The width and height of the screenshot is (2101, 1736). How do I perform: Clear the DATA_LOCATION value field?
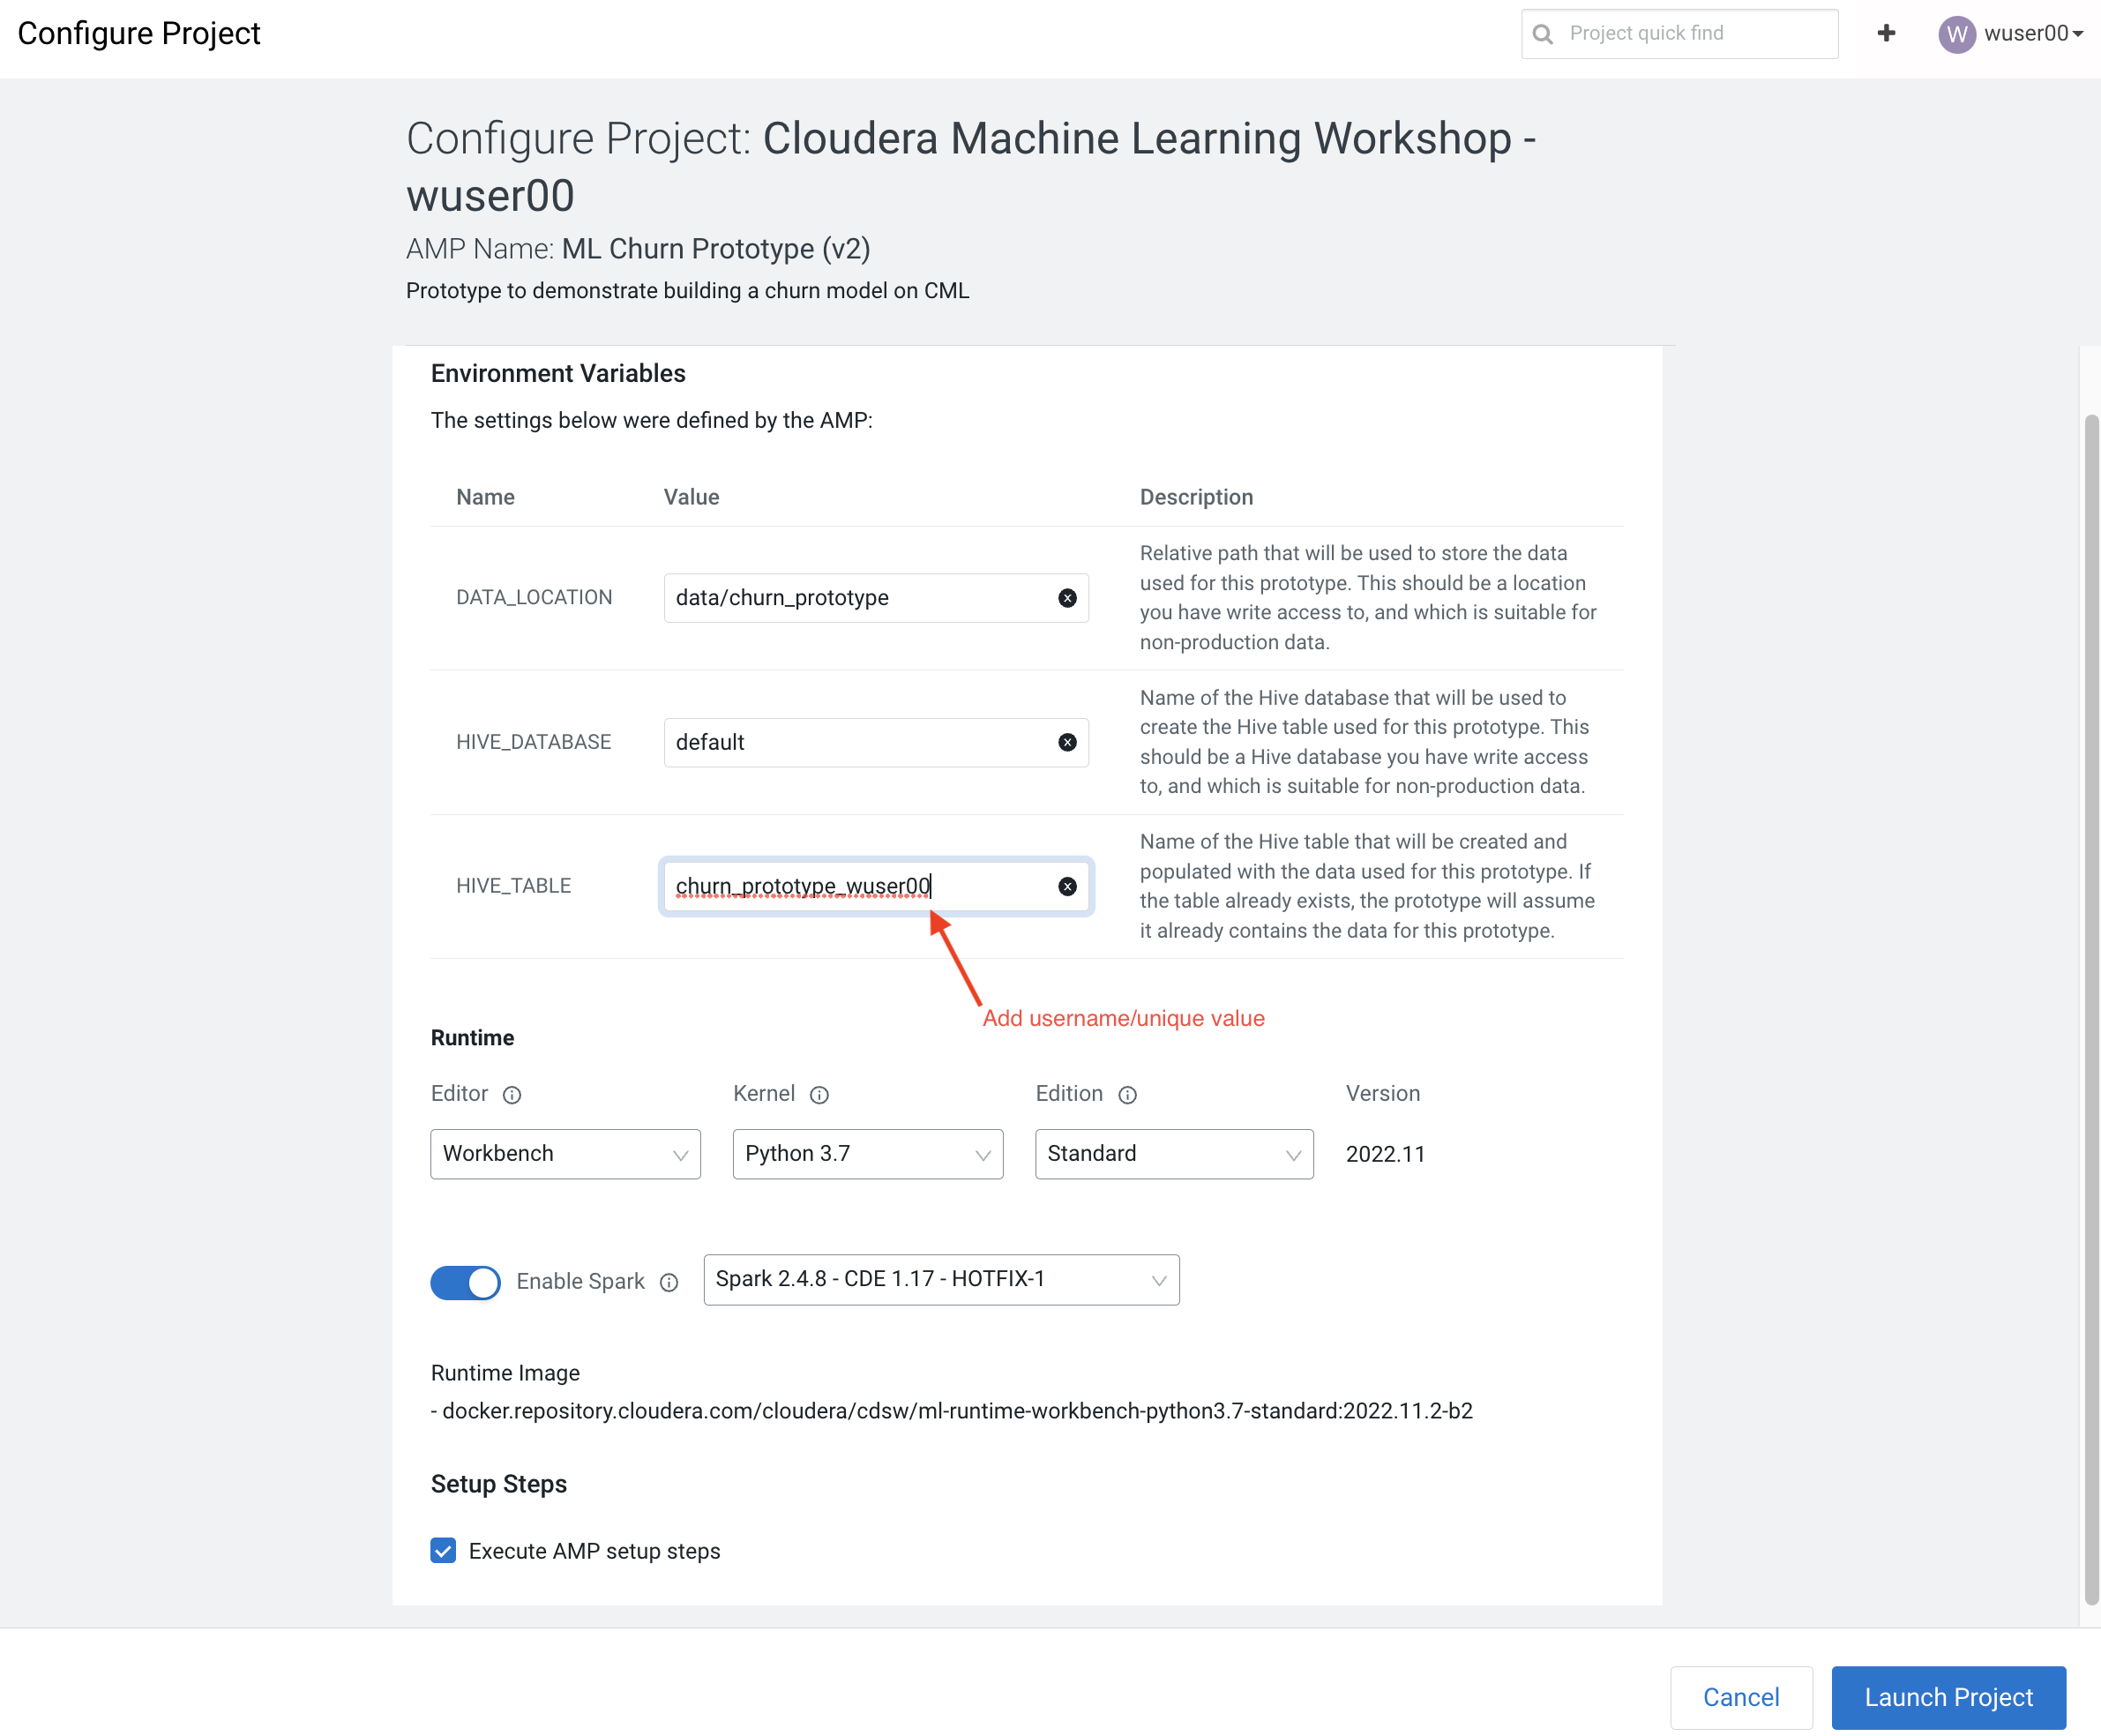pyautogui.click(x=1067, y=598)
